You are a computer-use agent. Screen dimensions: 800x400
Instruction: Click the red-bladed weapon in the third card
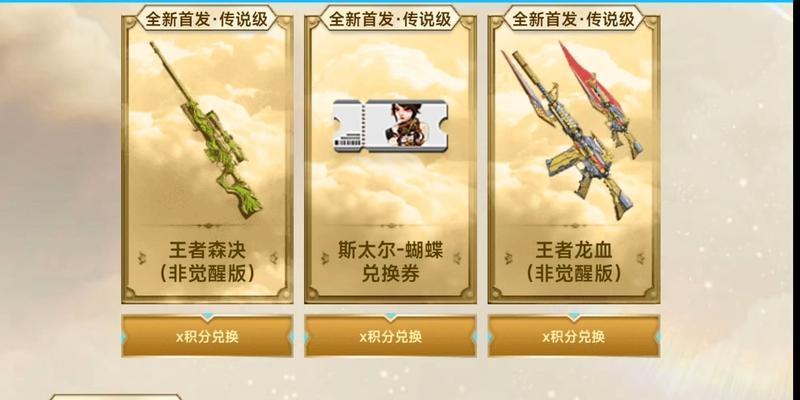(601, 101)
